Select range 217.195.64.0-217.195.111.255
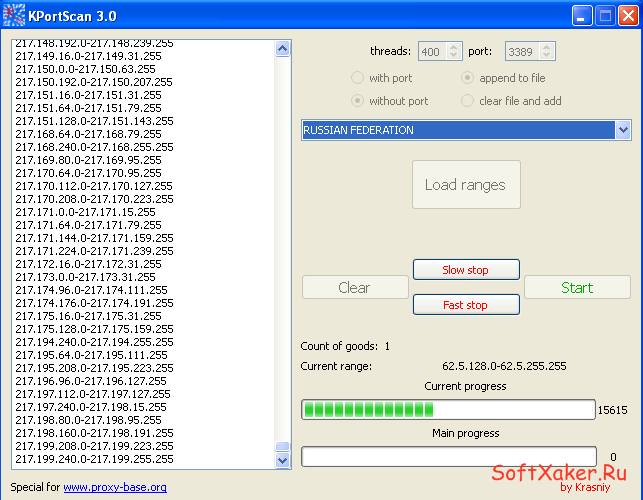643x500 pixels. (x=91, y=355)
